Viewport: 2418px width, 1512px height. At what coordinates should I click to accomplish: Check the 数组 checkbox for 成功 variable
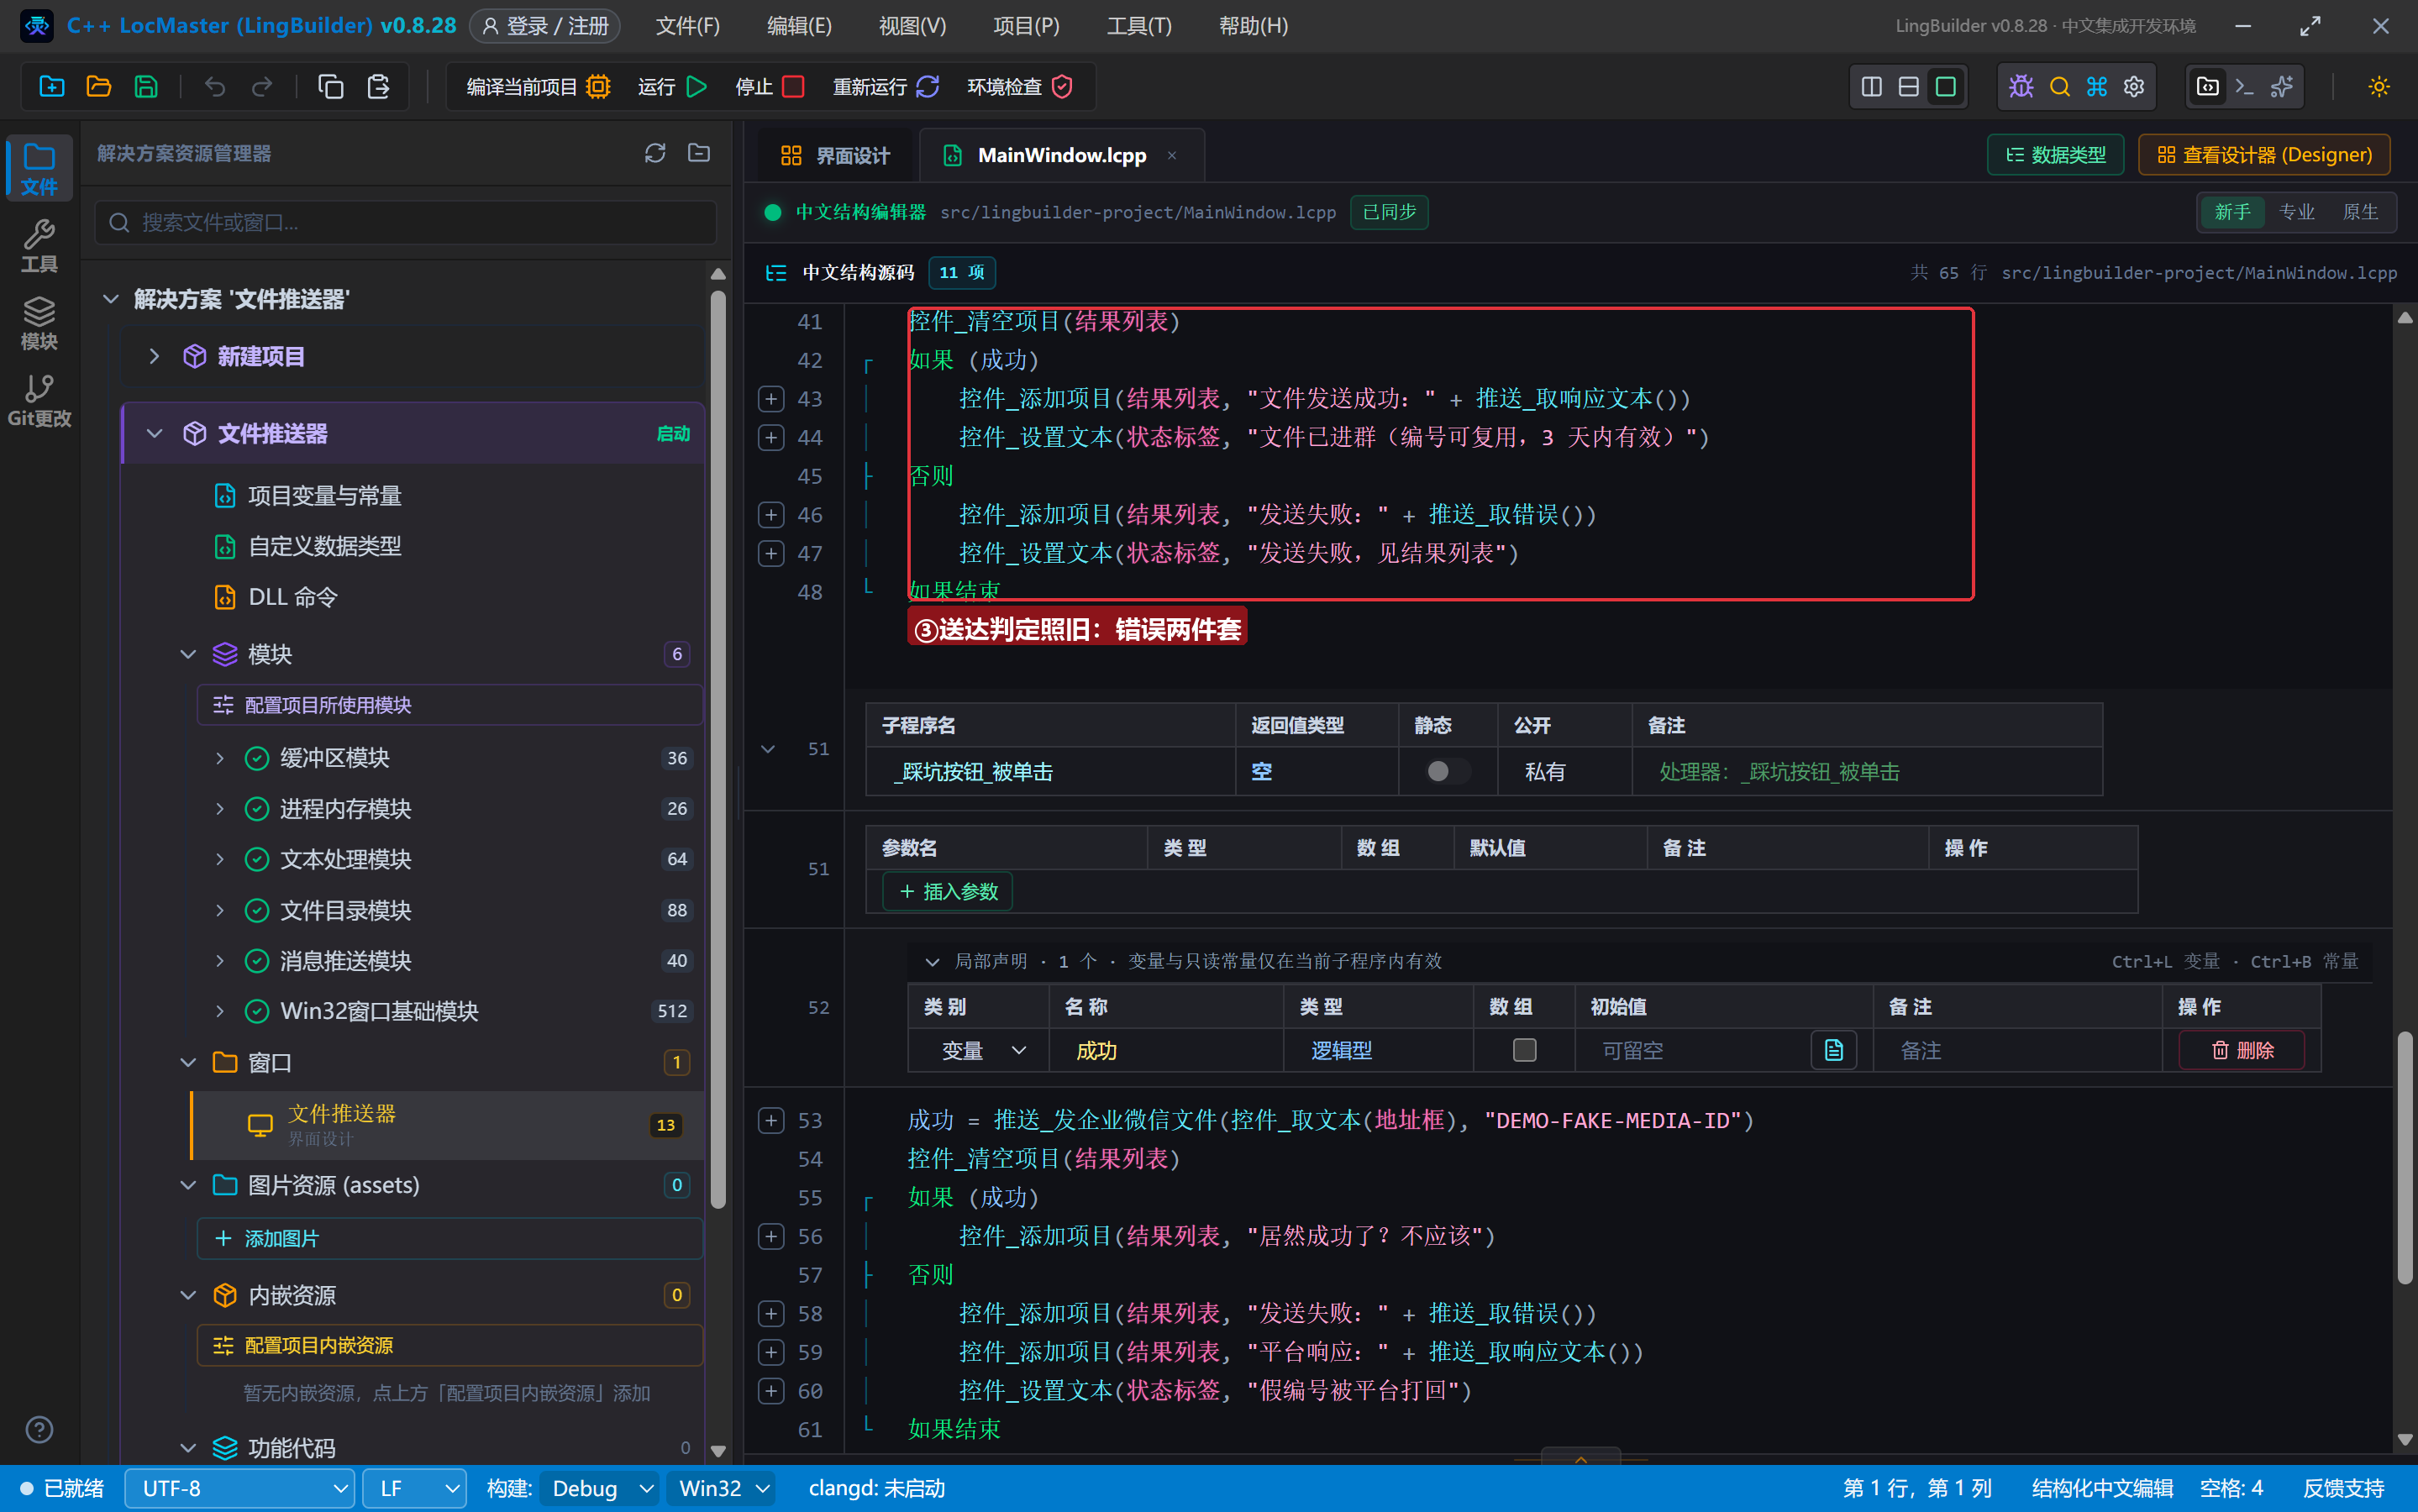(1524, 1050)
